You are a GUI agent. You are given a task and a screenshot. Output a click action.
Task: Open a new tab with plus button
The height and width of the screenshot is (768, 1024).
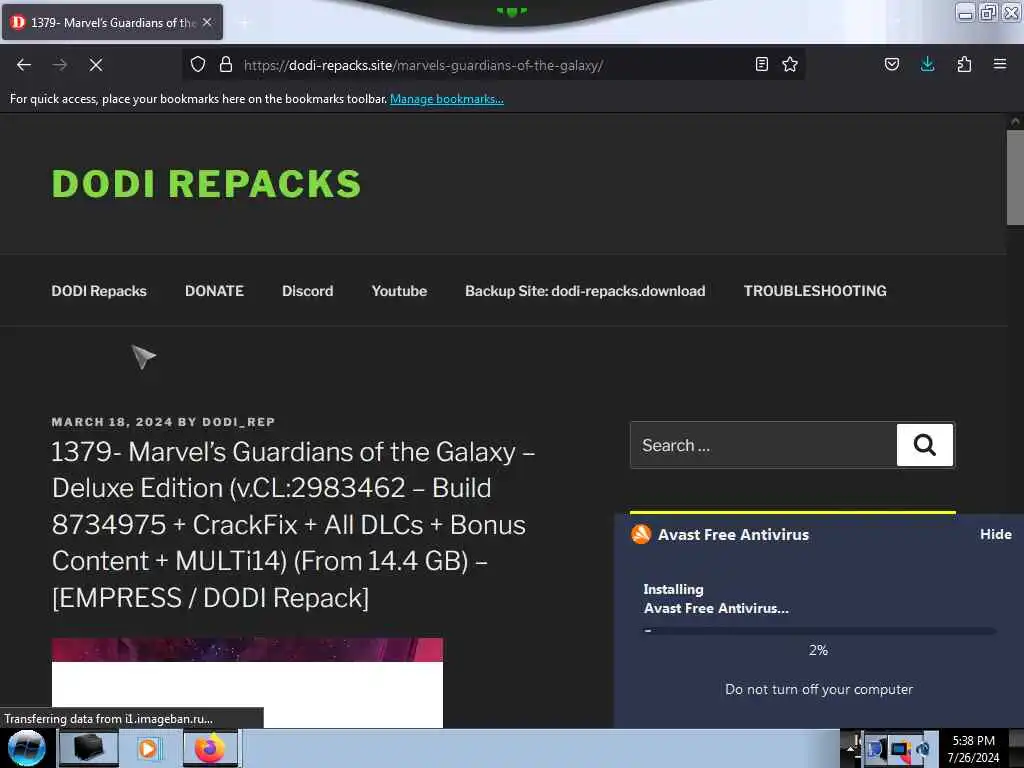click(244, 23)
